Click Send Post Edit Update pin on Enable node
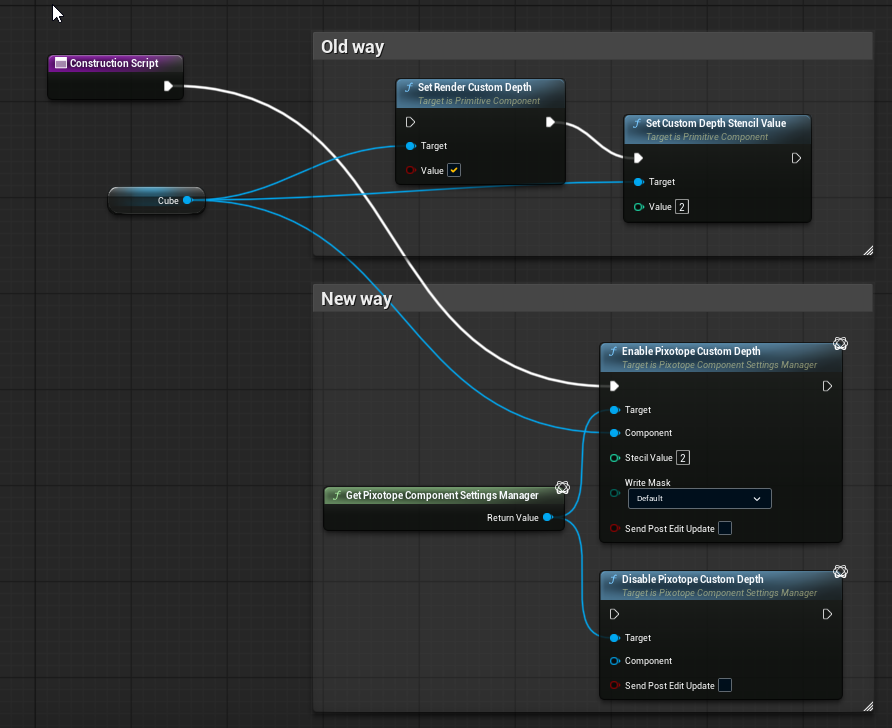This screenshot has width=892, height=728. (614, 528)
